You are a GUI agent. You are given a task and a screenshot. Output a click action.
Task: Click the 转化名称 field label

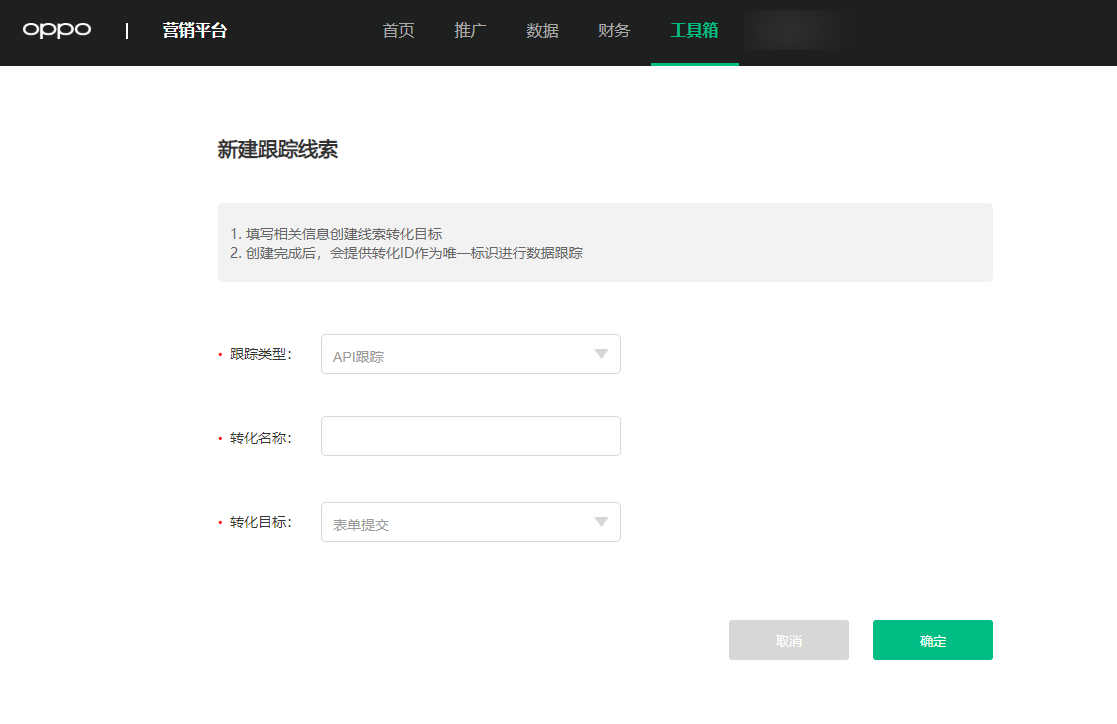click(x=259, y=438)
